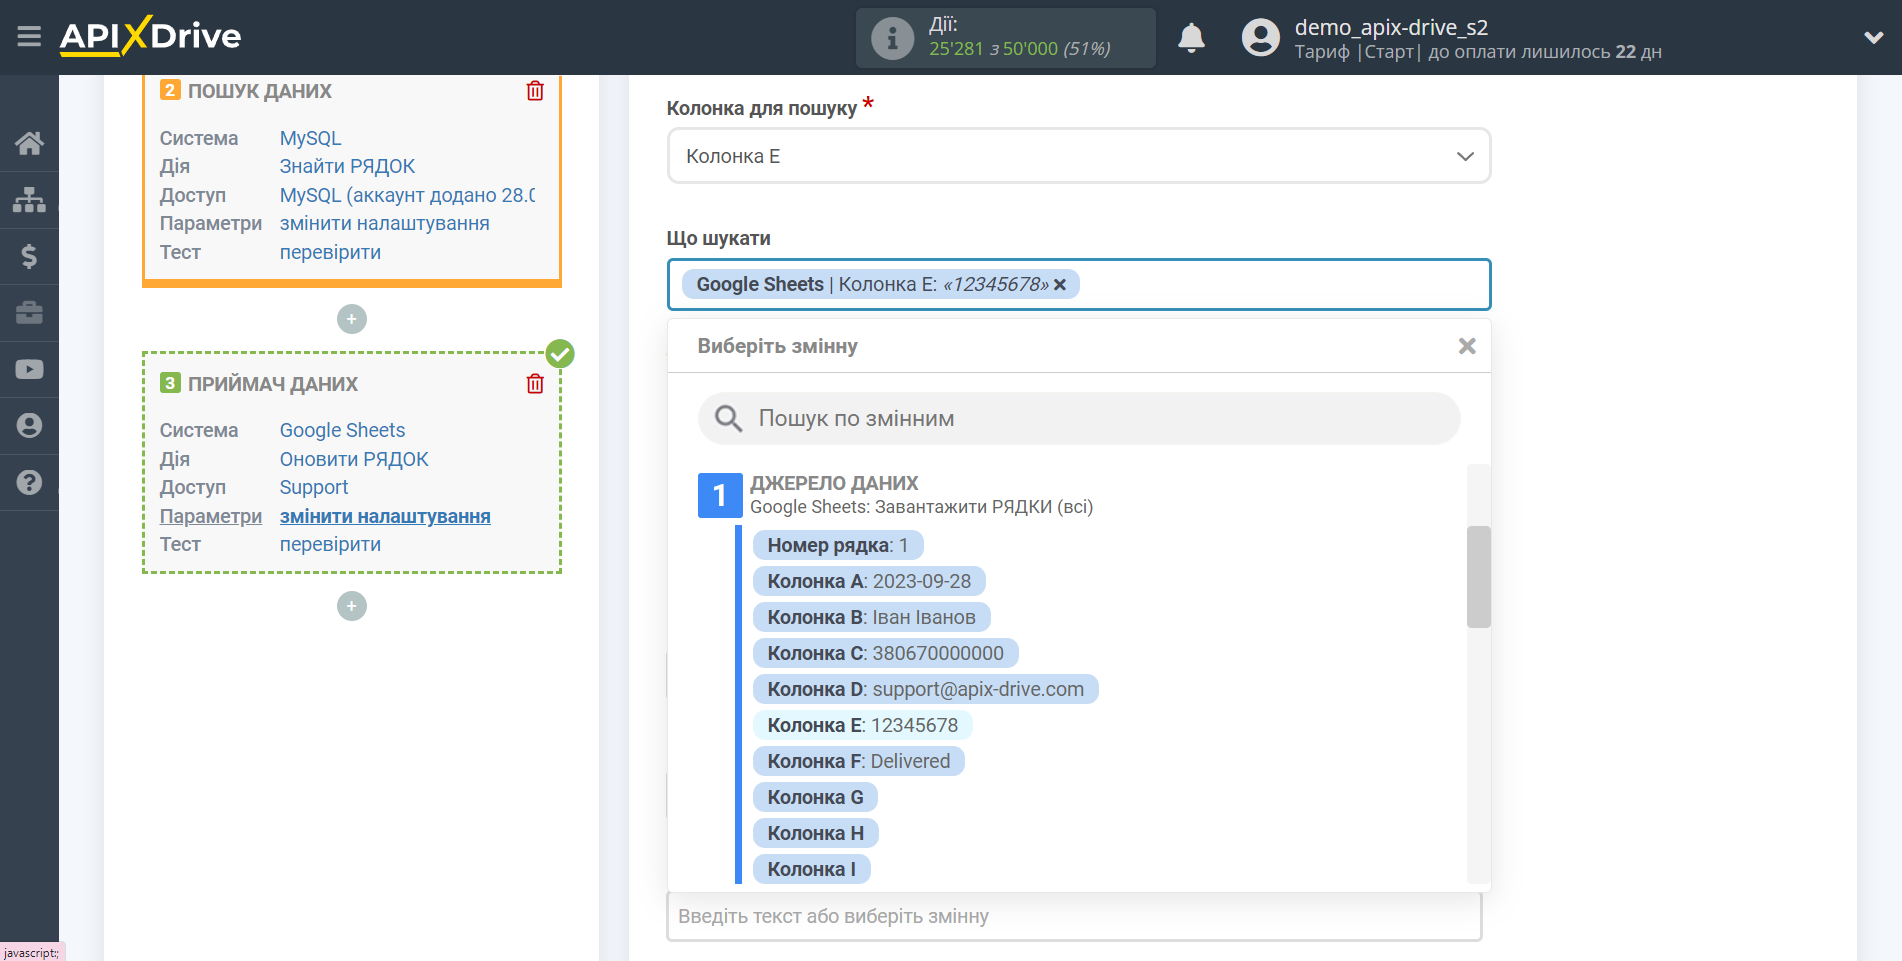
Task: Click the Введіть текст або виберіть змінну field
Action: (x=1074, y=916)
